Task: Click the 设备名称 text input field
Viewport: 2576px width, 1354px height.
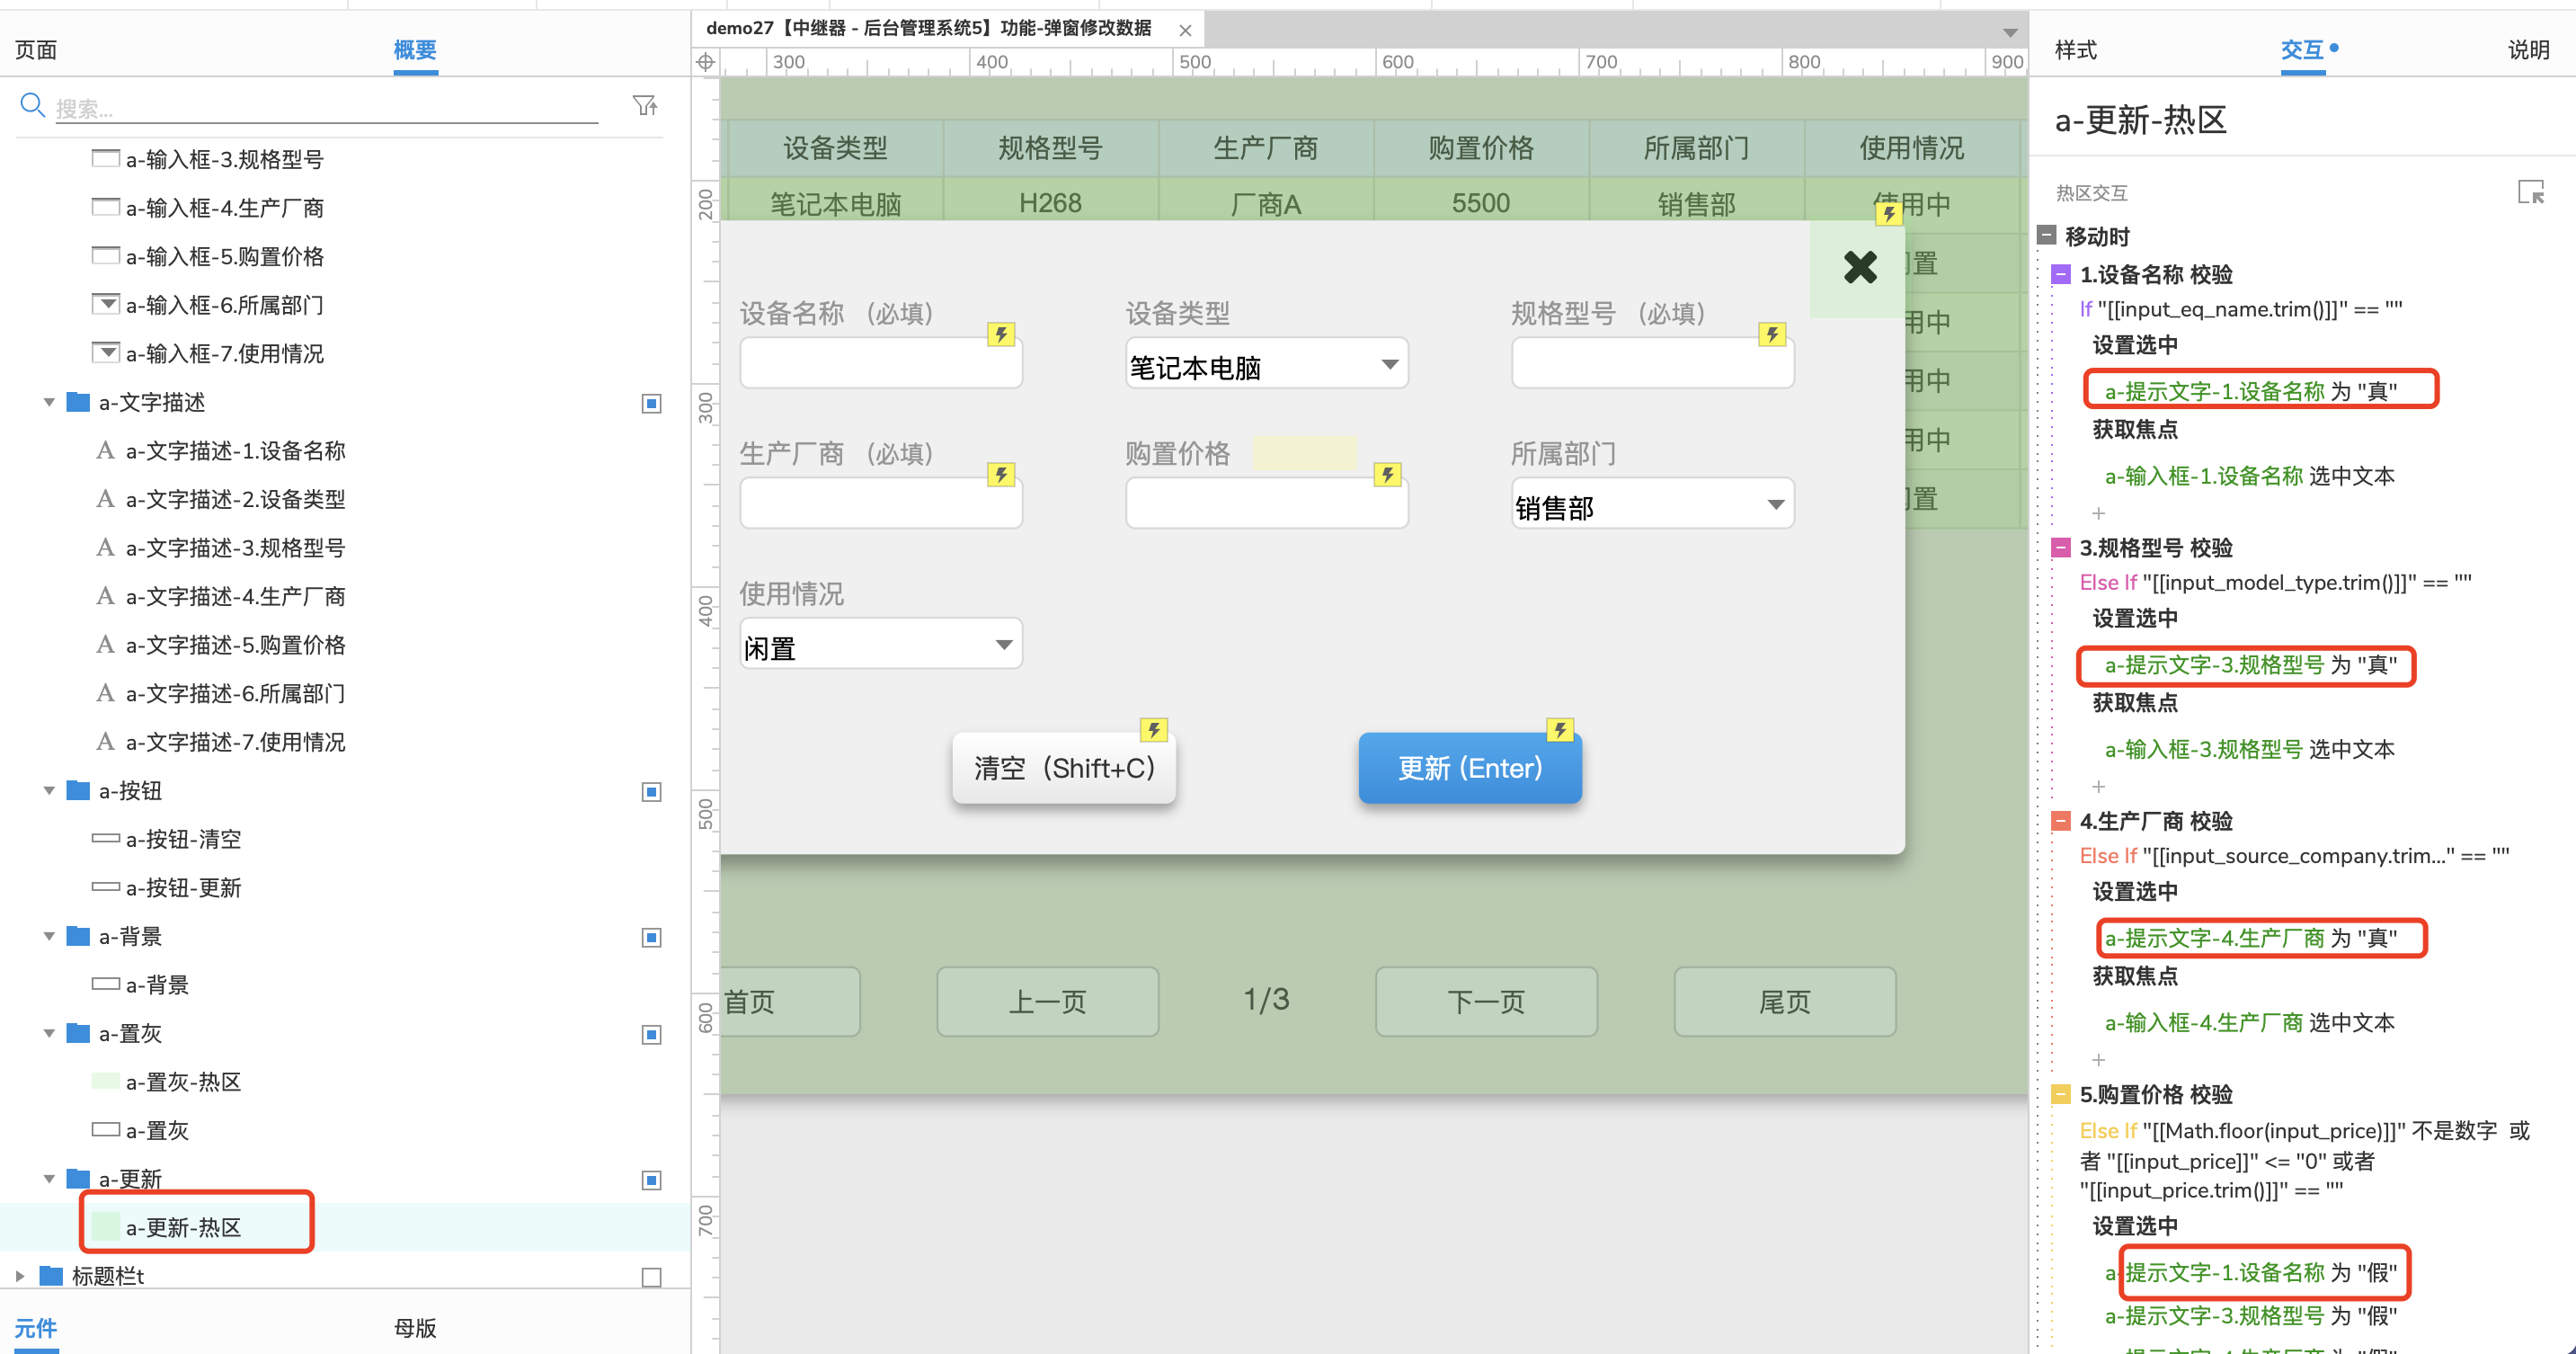Action: click(x=880, y=364)
